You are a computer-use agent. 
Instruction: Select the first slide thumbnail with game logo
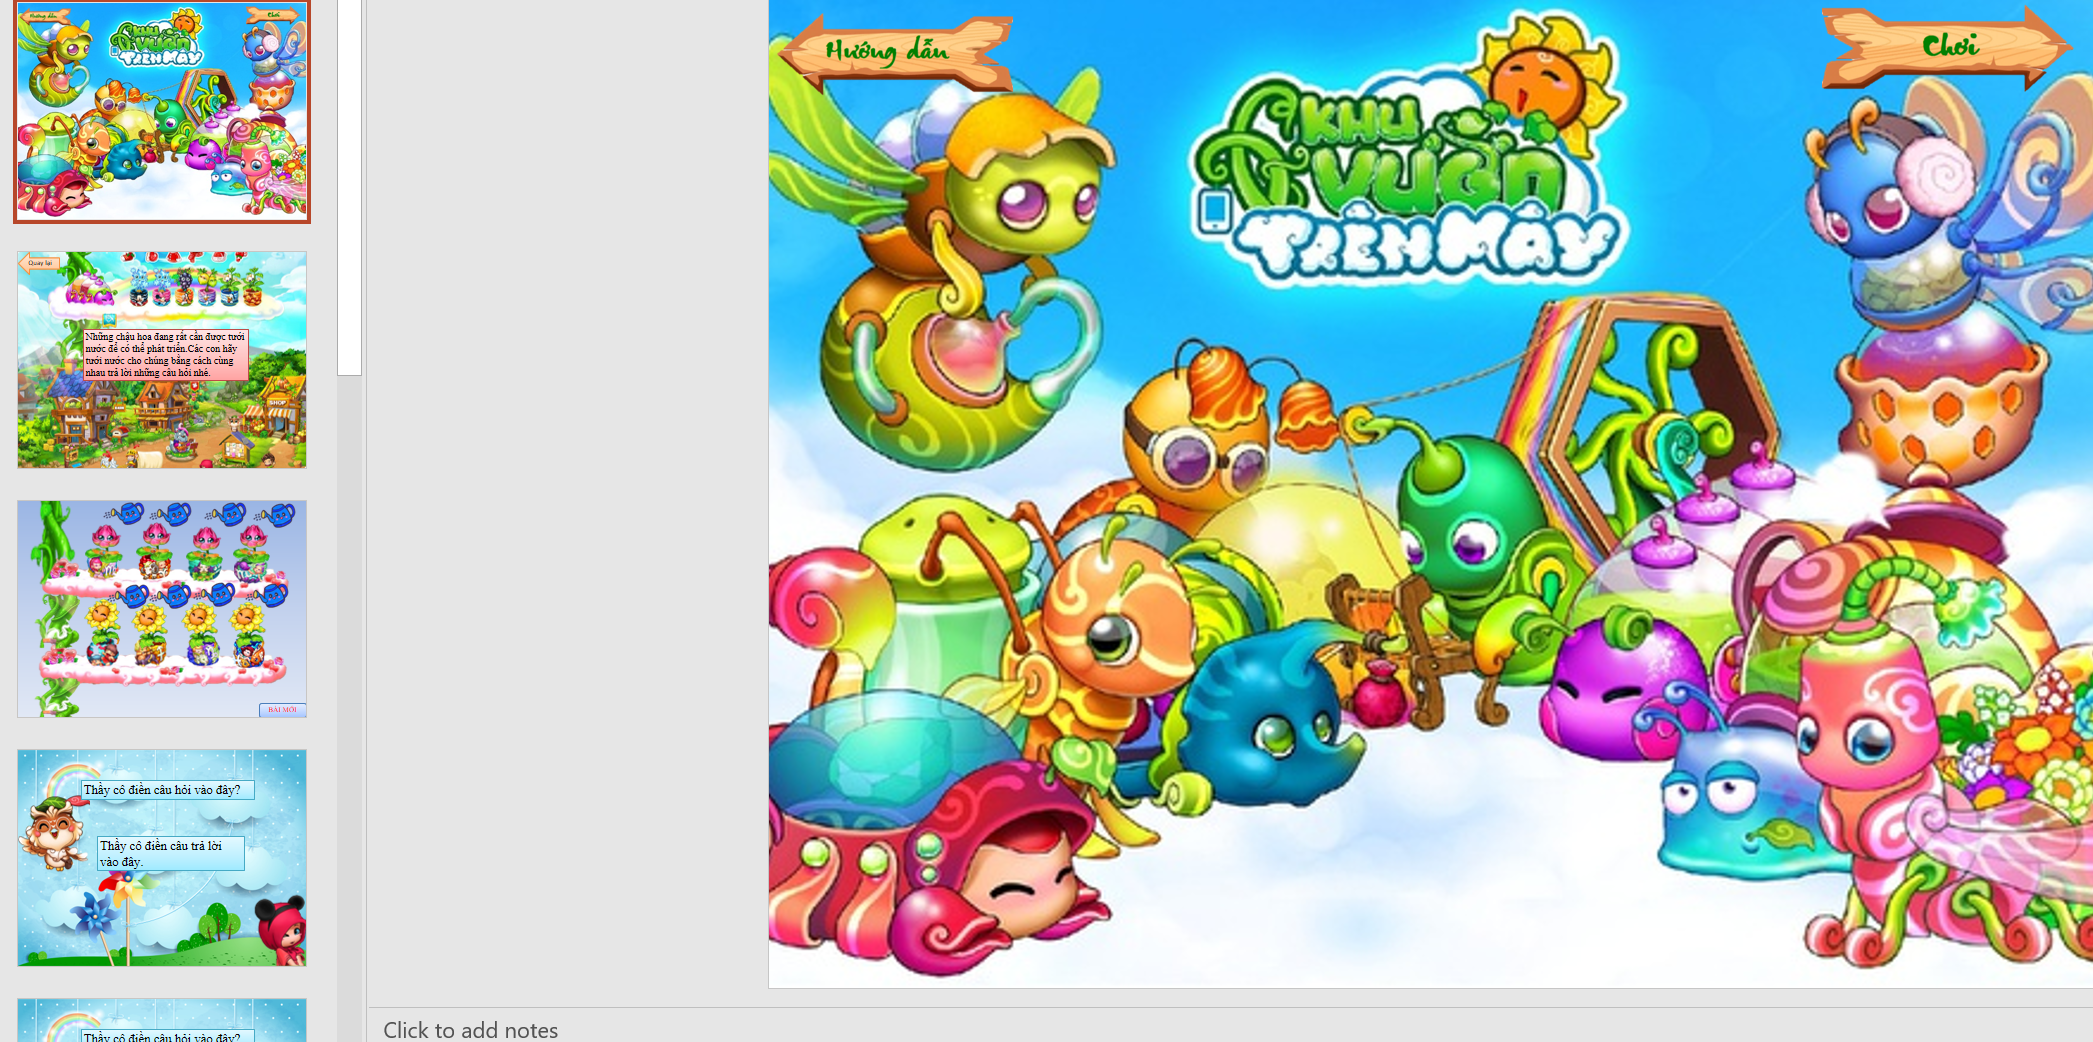pos(162,111)
